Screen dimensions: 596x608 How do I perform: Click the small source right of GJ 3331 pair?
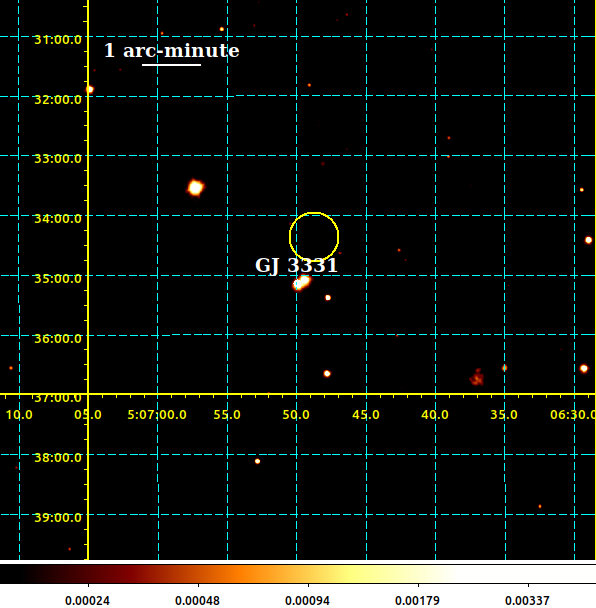[328, 298]
